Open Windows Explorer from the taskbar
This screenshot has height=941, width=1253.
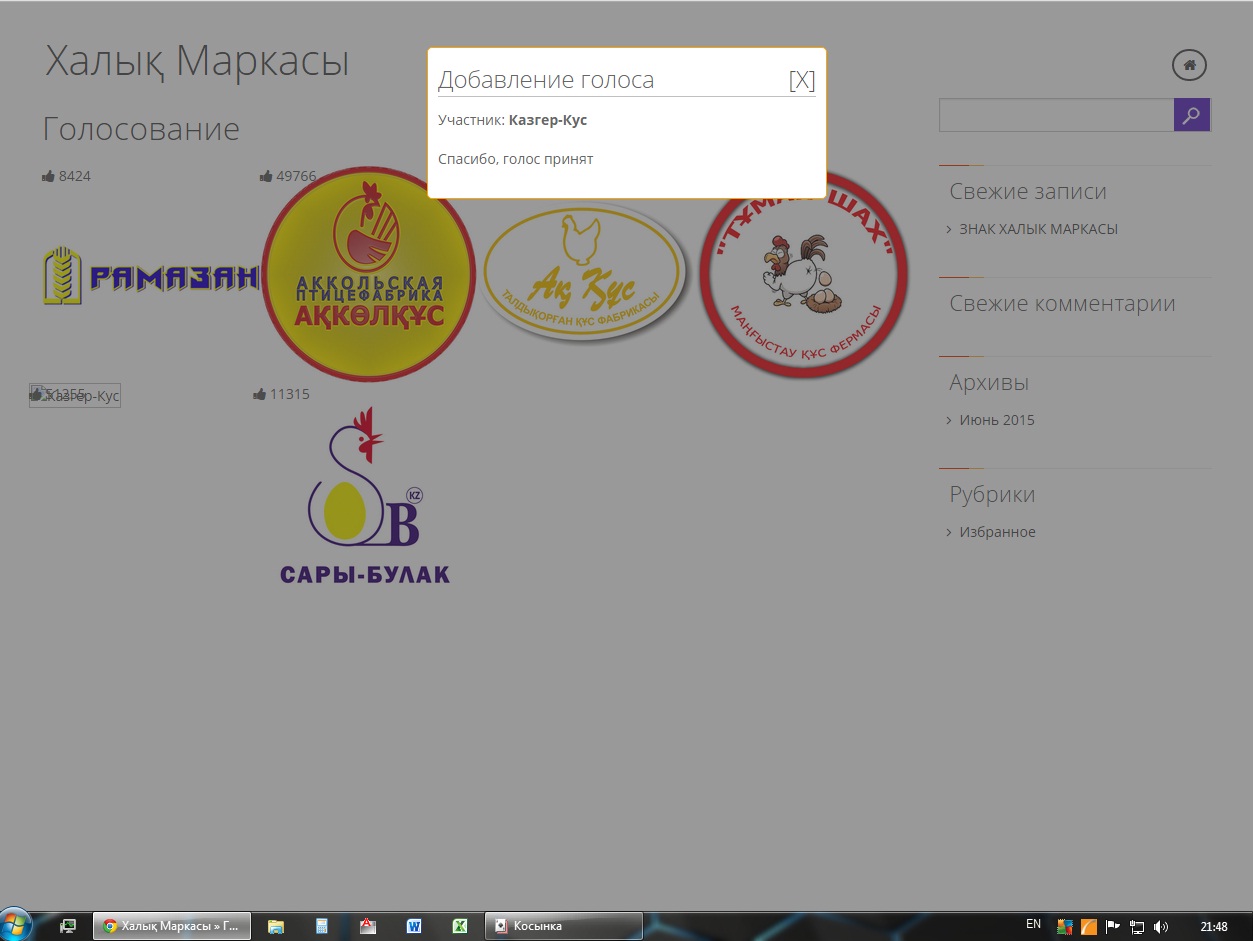coord(276,926)
